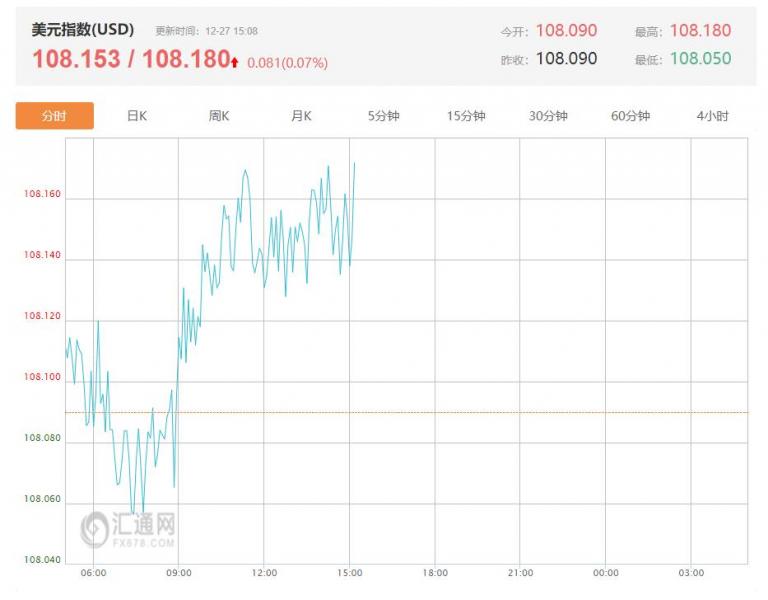Click the 0.081(0.07%) change value
Viewport: 768px width, 600px height.
[287, 63]
